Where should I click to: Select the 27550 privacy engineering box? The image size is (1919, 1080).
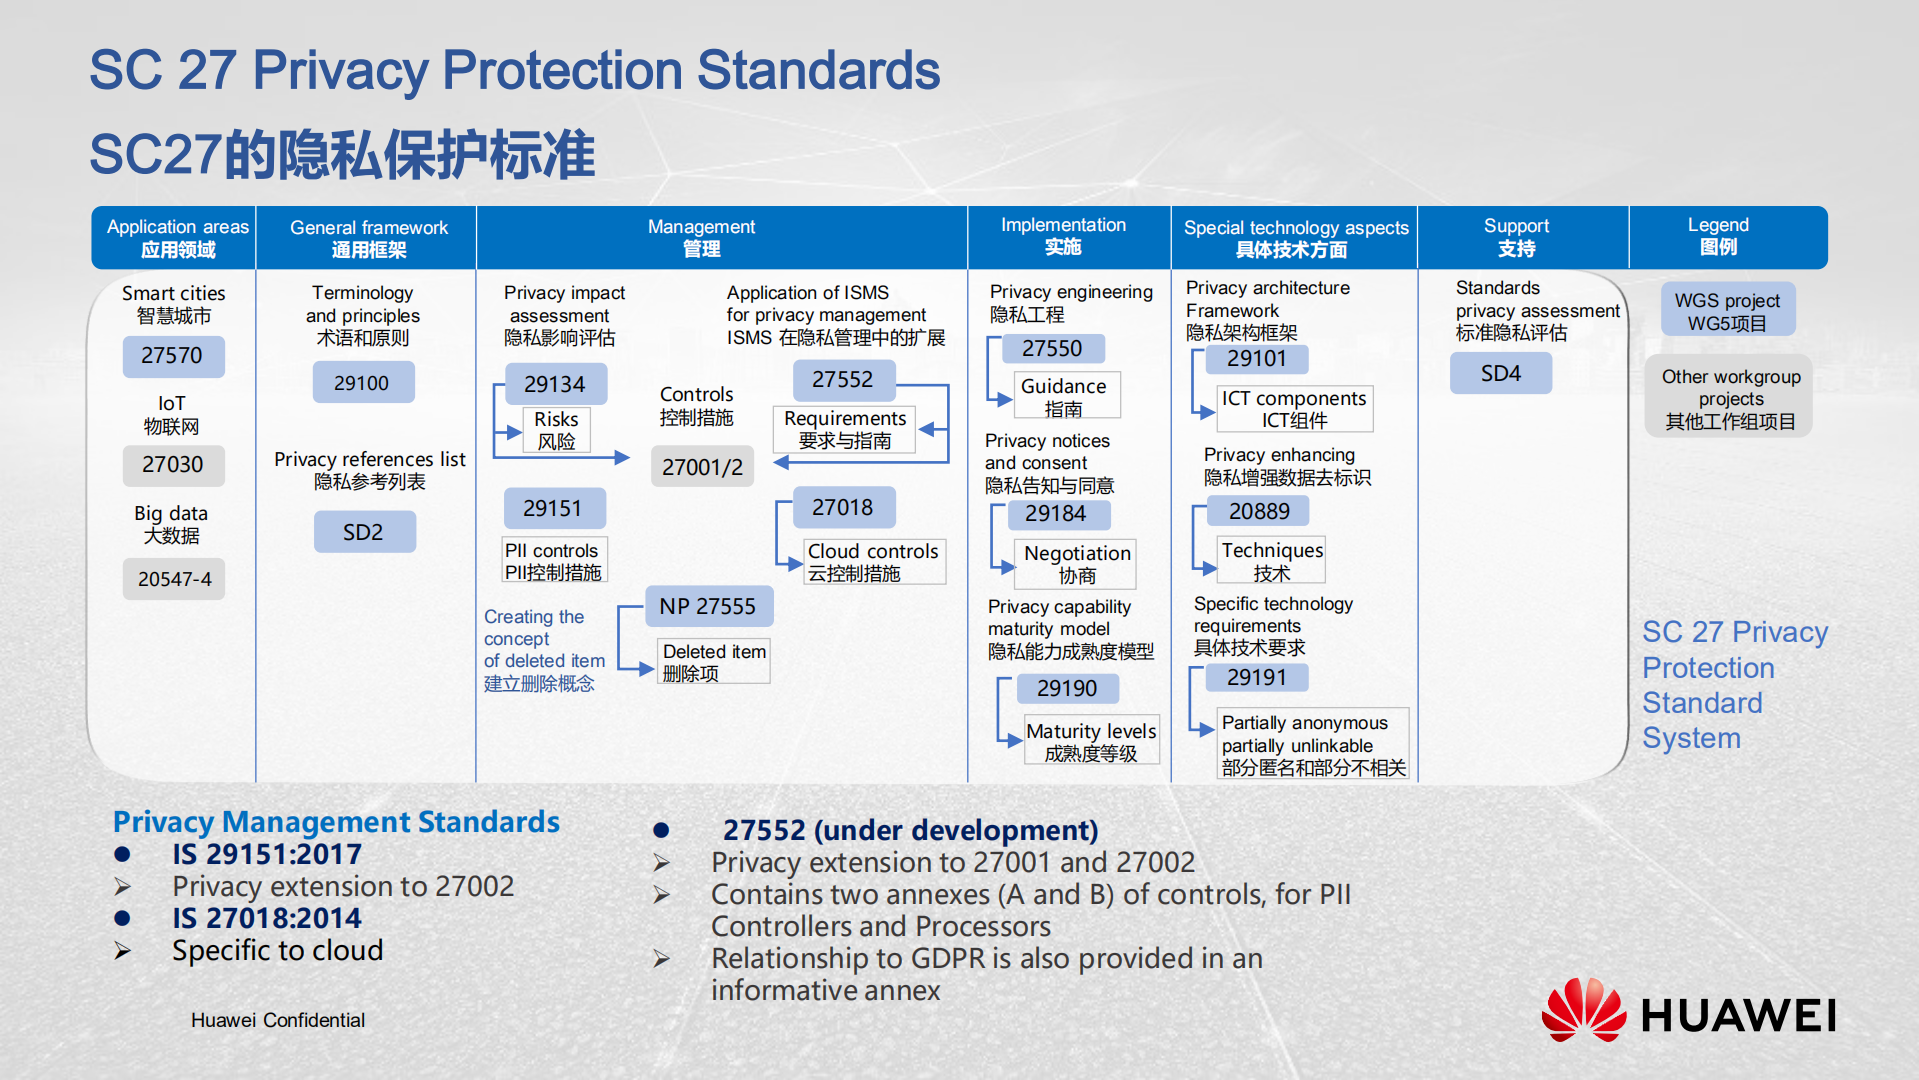tap(1051, 349)
